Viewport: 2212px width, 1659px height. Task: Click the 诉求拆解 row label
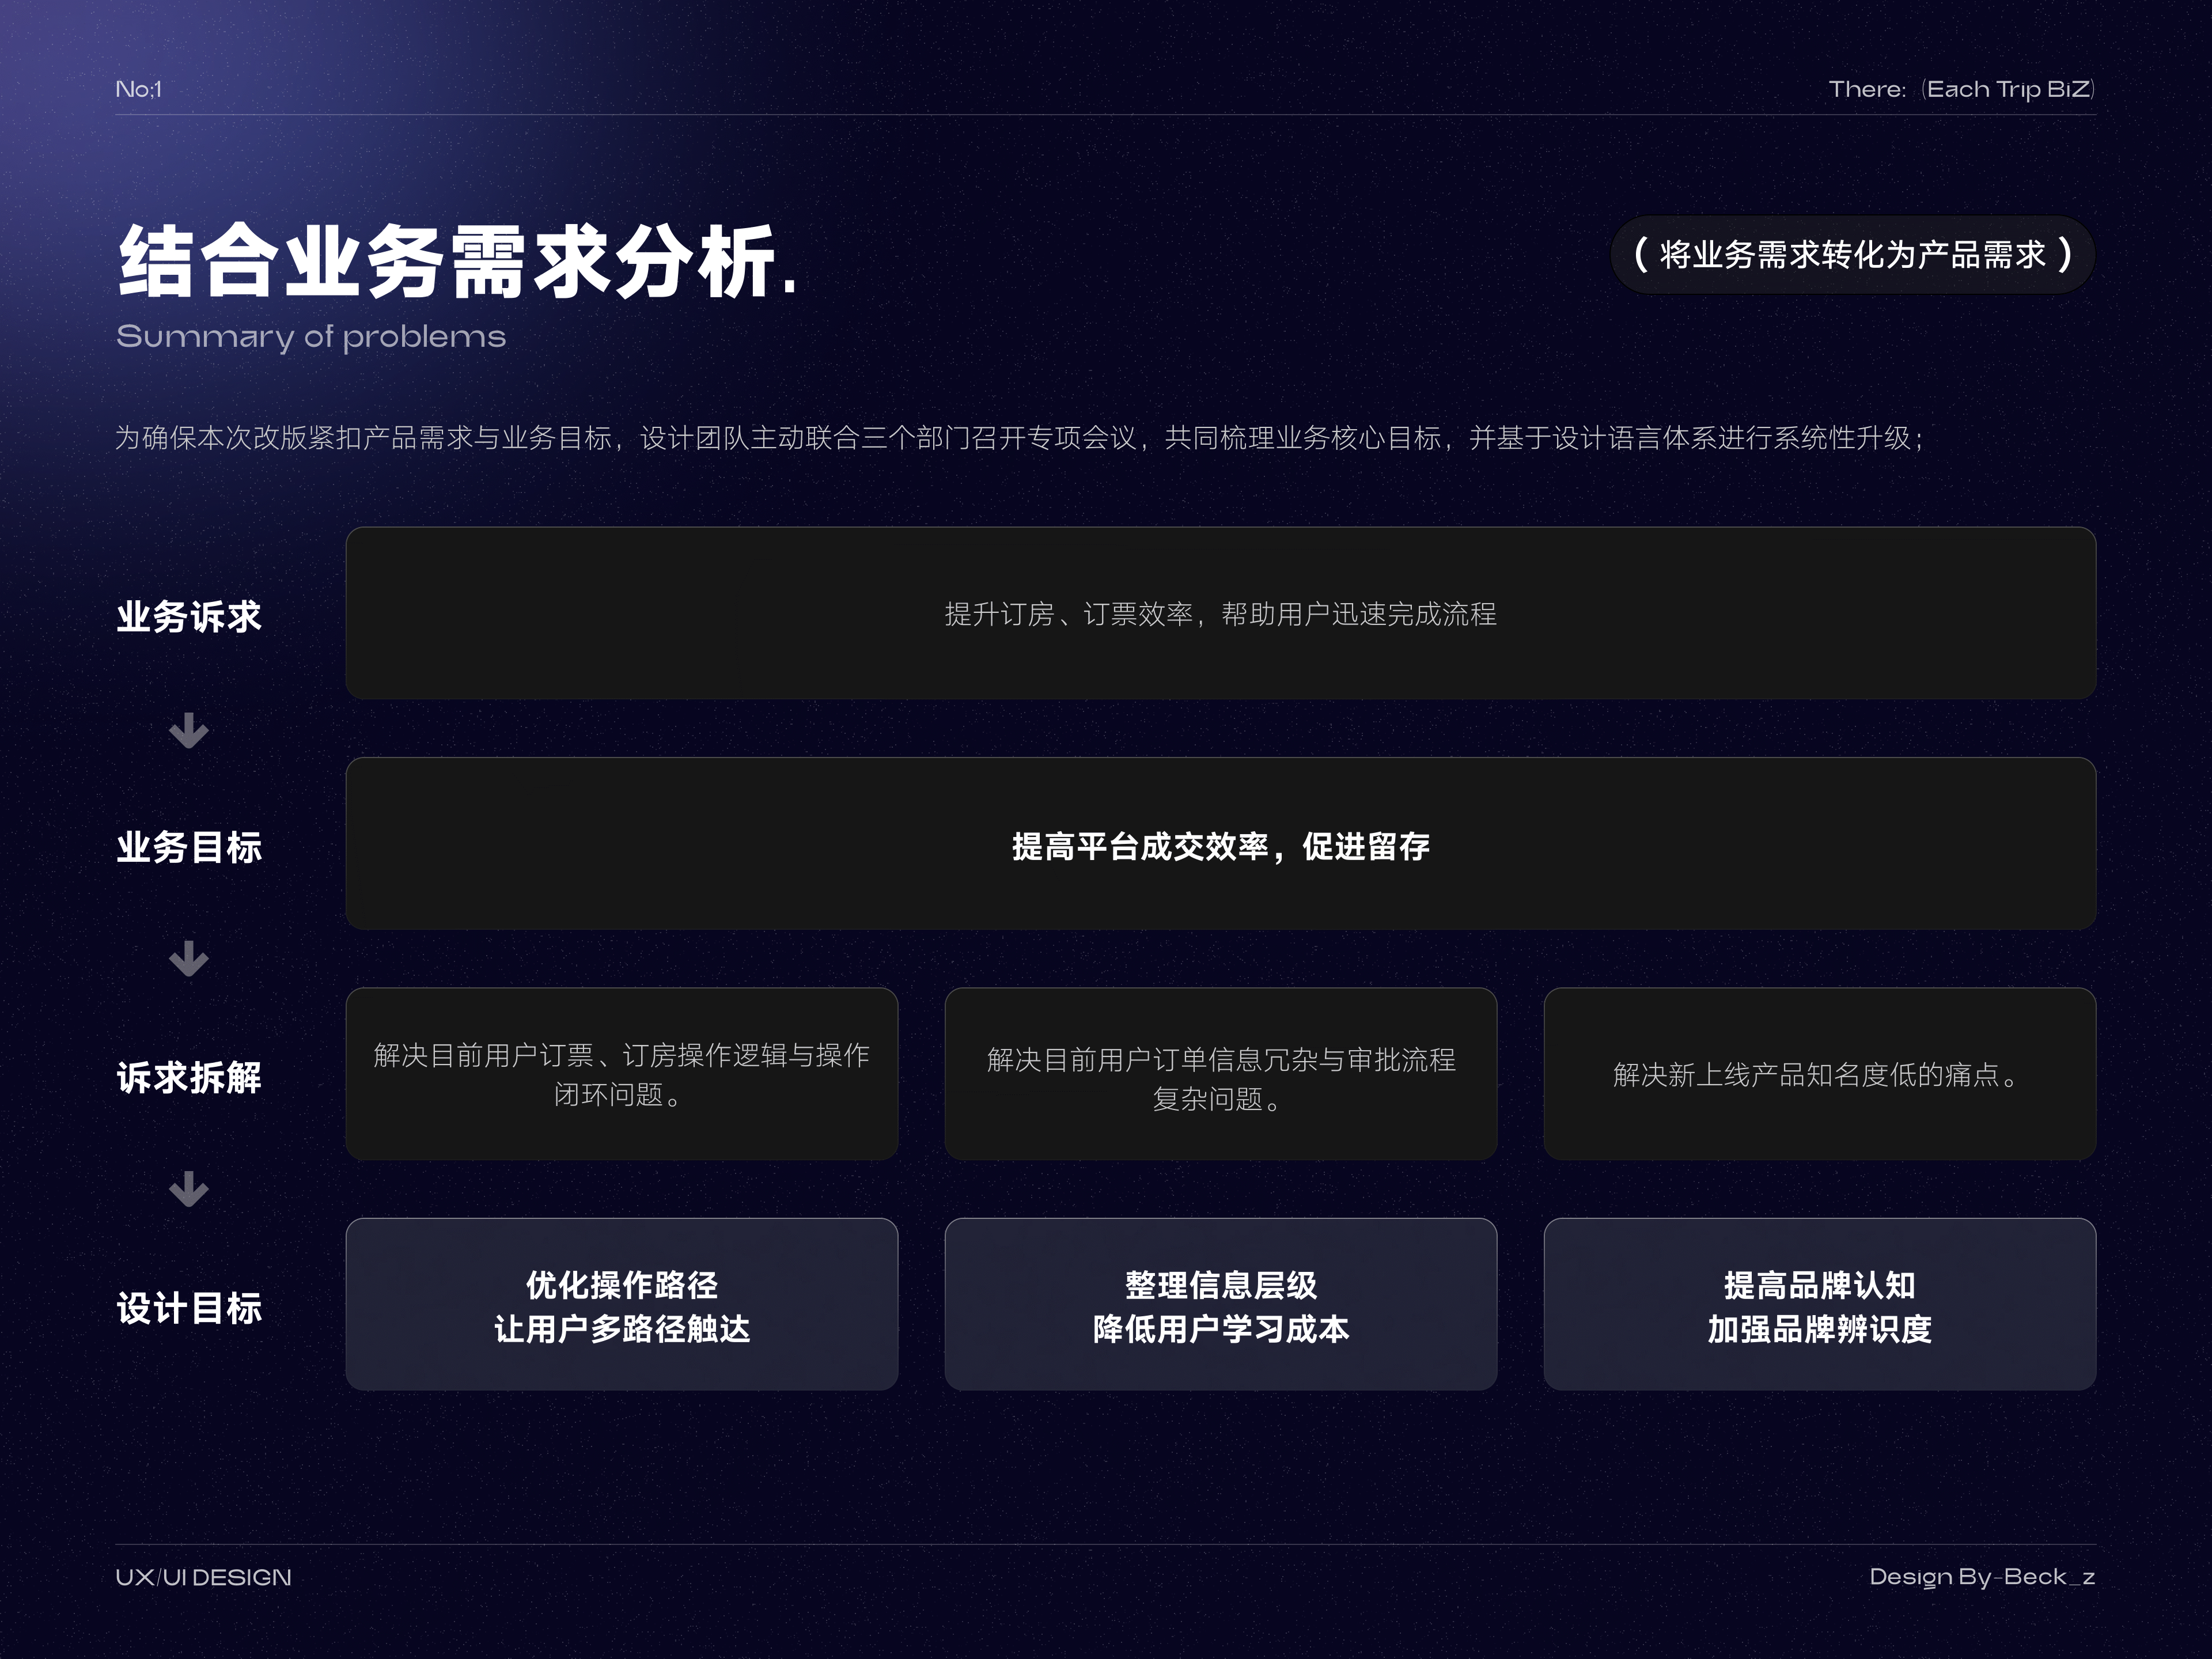coord(189,1077)
